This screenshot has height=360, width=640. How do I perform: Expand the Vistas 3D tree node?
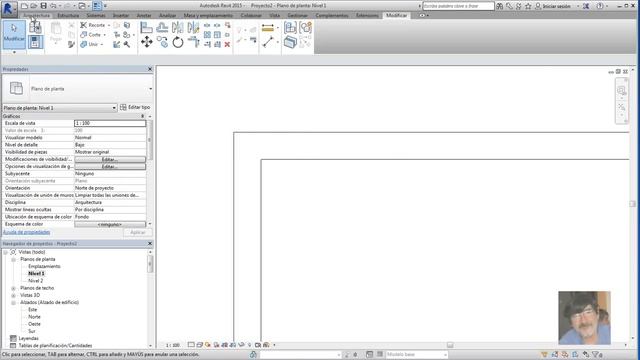point(13,296)
